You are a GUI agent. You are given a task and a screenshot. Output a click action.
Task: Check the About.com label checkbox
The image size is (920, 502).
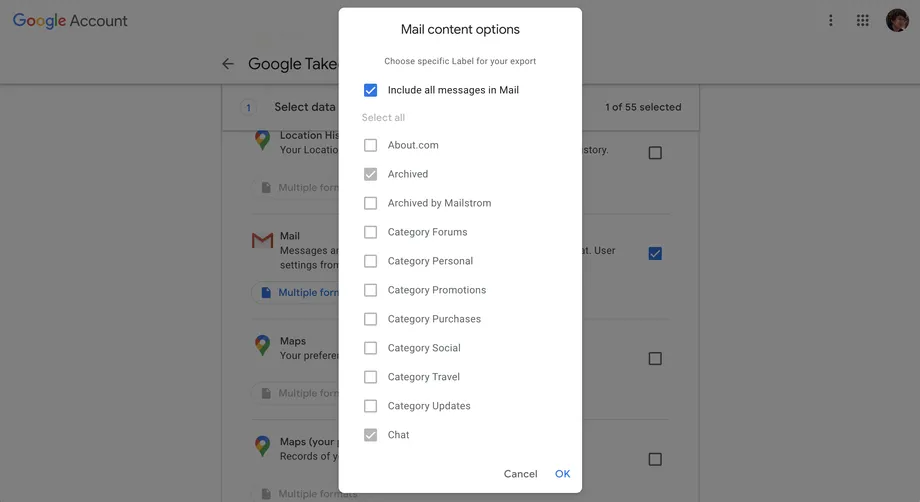(x=370, y=145)
